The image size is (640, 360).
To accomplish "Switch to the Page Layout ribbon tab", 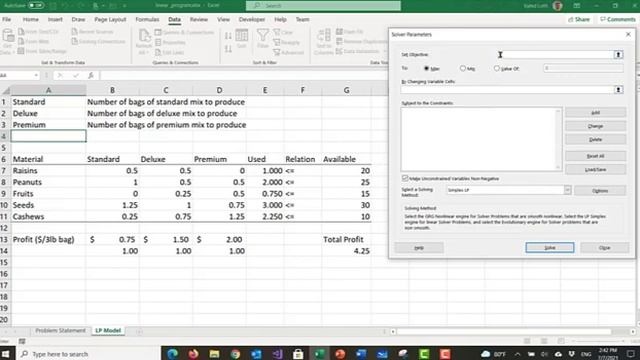I will coord(110,19).
